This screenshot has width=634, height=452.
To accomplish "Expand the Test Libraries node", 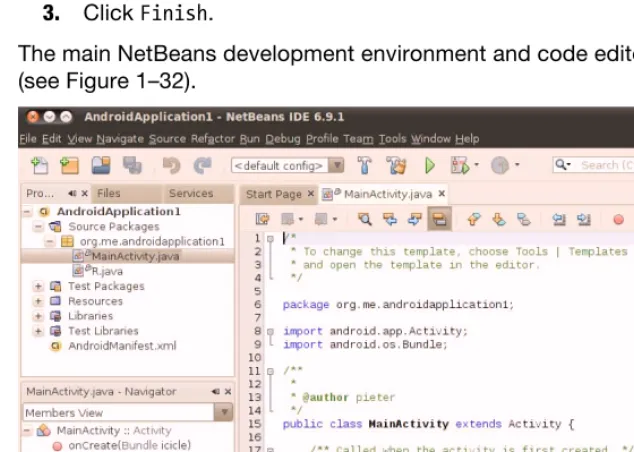I will tap(38, 331).
